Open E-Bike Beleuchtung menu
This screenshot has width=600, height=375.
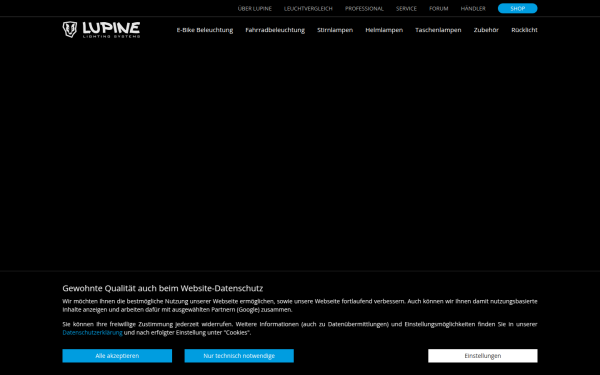point(205,30)
